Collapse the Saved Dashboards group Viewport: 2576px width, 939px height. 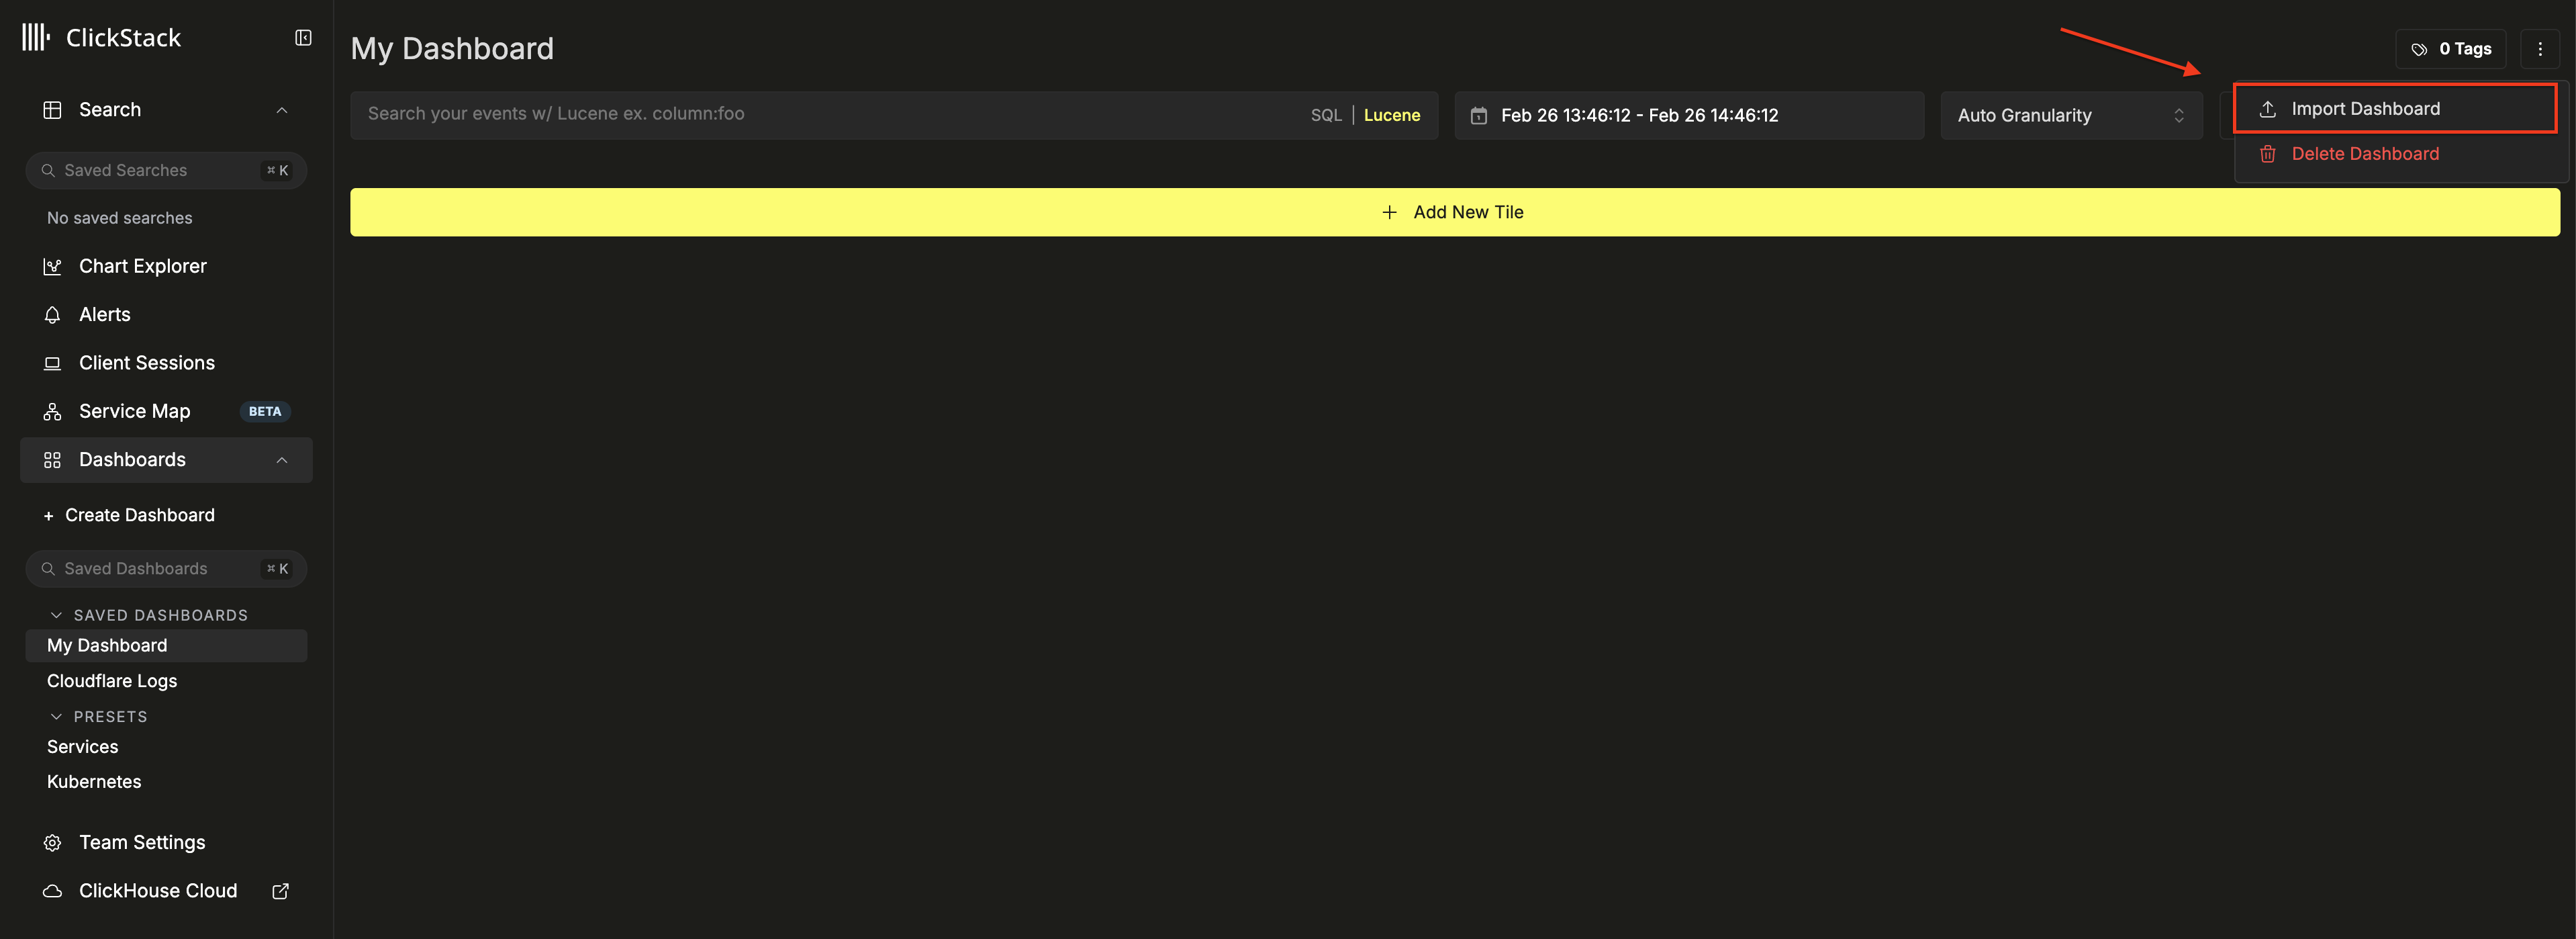pyautogui.click(x=57, y=615)
